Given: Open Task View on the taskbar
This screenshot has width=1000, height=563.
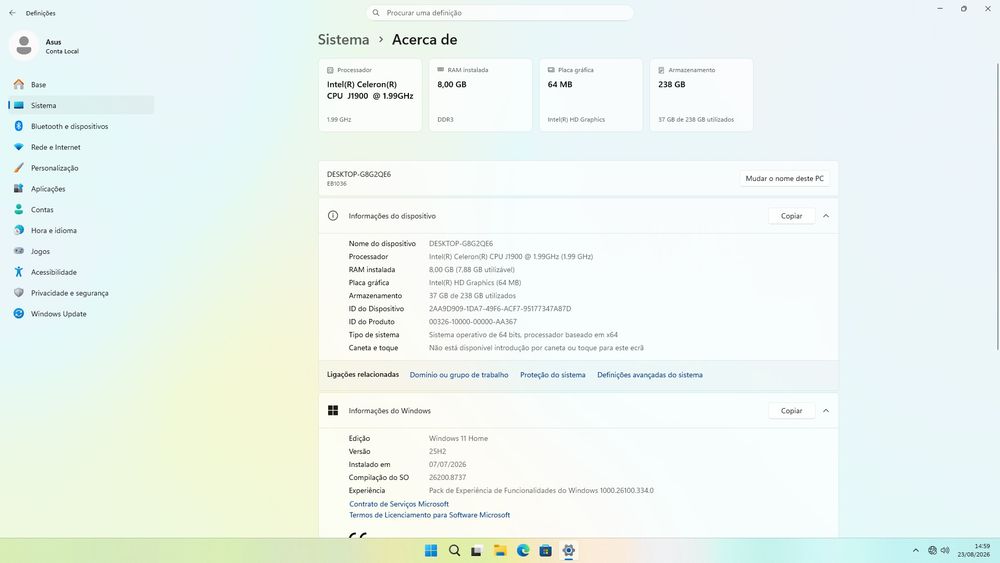Looking at the screenshot, I should tap(476, 550).
